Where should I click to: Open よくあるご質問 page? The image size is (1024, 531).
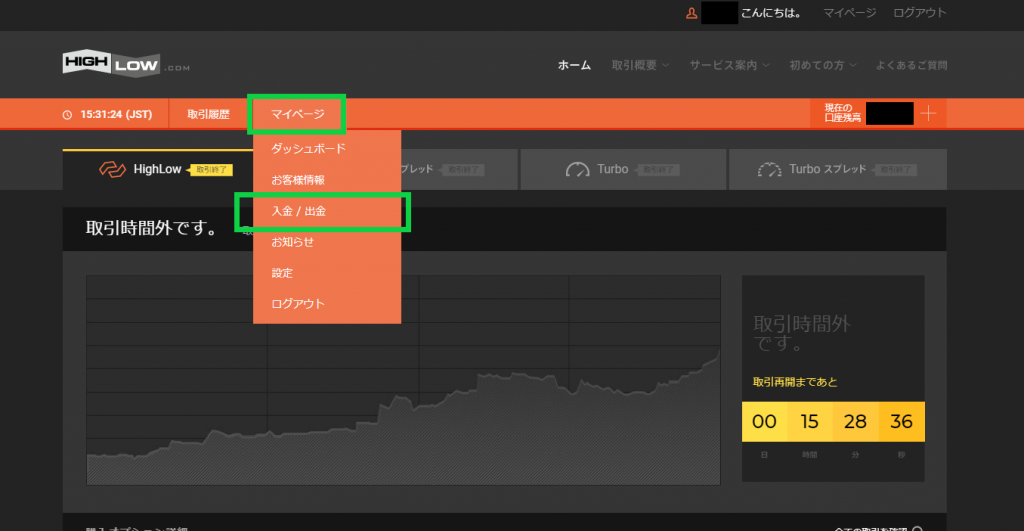tap(911, 65)
